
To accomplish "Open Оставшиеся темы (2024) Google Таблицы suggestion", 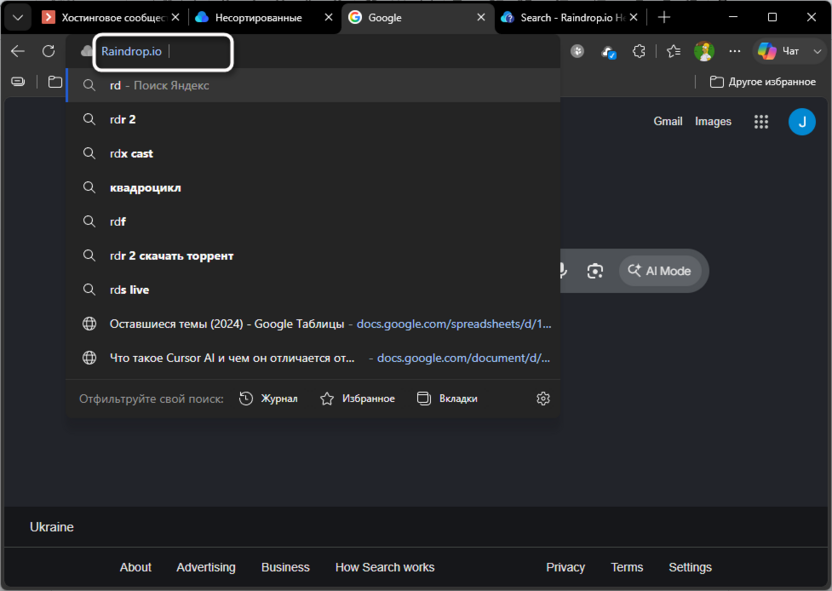I will point(313,324).
